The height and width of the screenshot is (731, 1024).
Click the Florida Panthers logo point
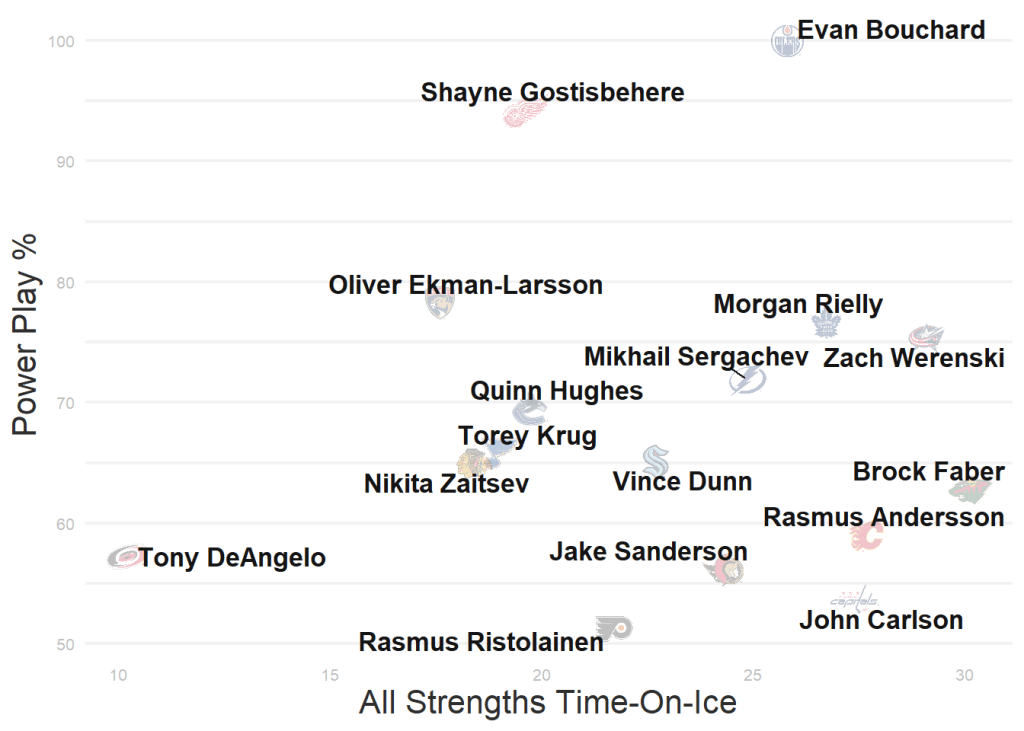pyautogui.click(x=438, y=303)
